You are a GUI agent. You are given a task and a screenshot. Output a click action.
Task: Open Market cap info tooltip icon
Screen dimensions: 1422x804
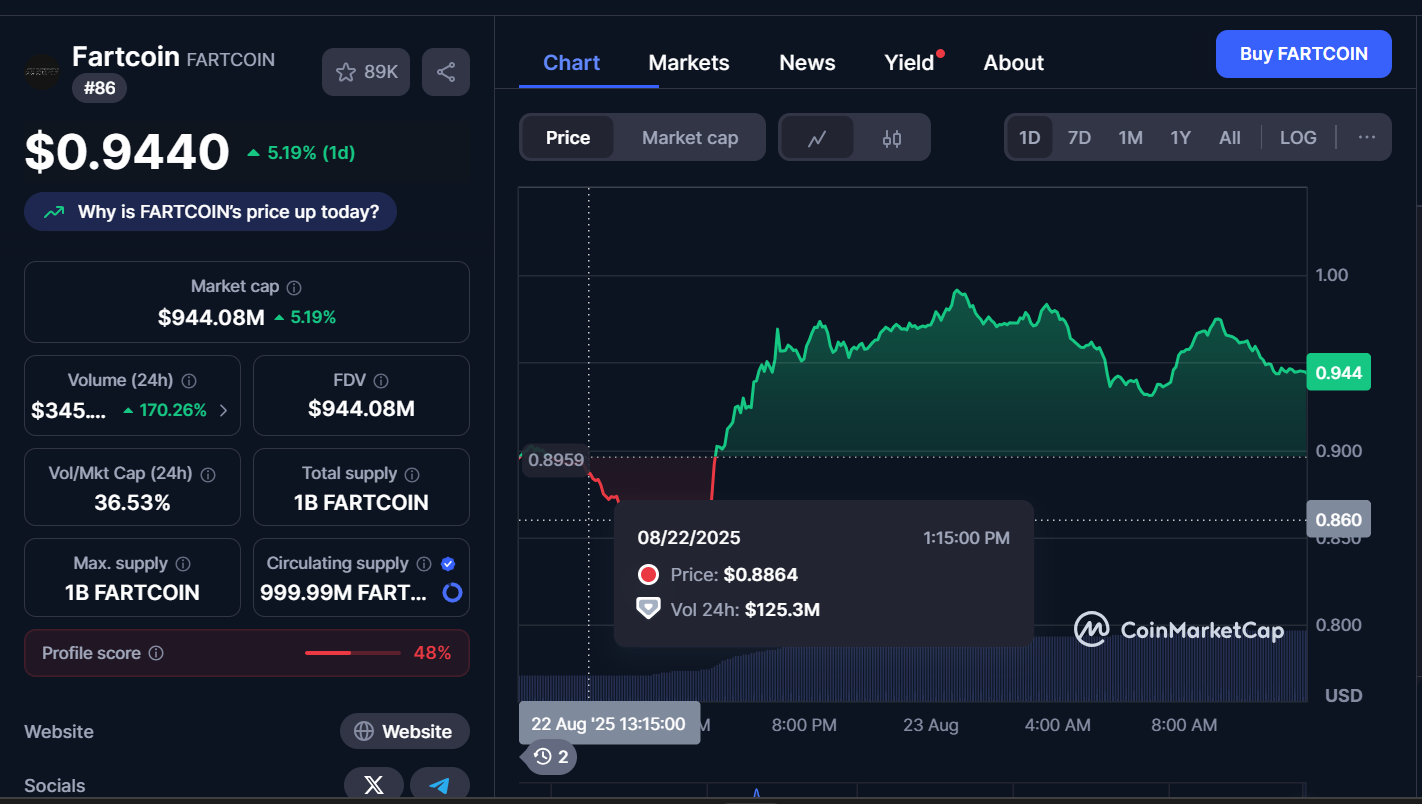[x=294, y=287]
